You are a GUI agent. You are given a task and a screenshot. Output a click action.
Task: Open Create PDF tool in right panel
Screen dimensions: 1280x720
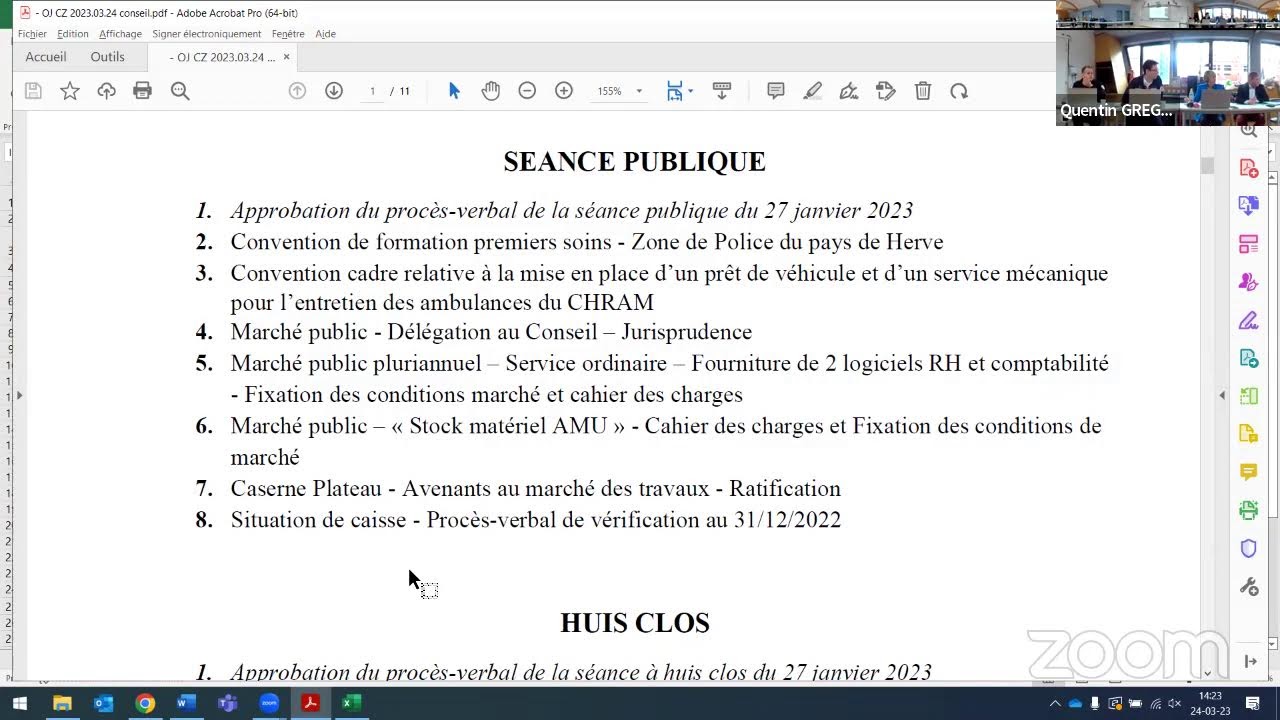1248,168
